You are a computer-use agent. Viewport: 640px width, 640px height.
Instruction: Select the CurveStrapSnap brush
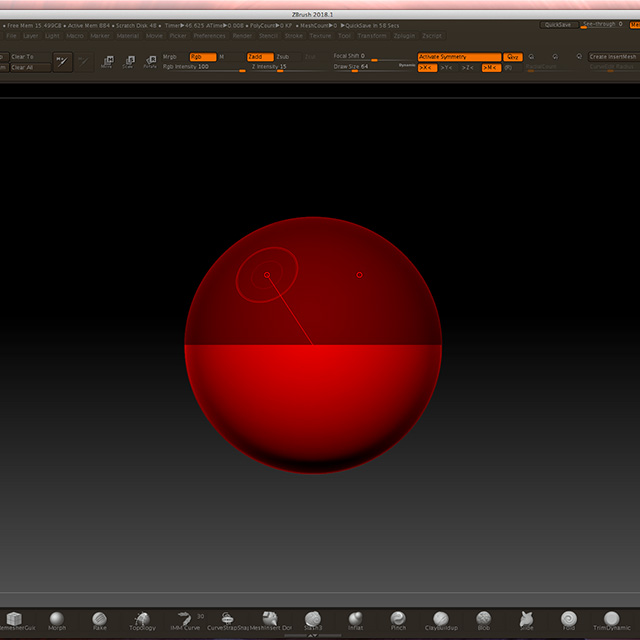pos(228,620)
